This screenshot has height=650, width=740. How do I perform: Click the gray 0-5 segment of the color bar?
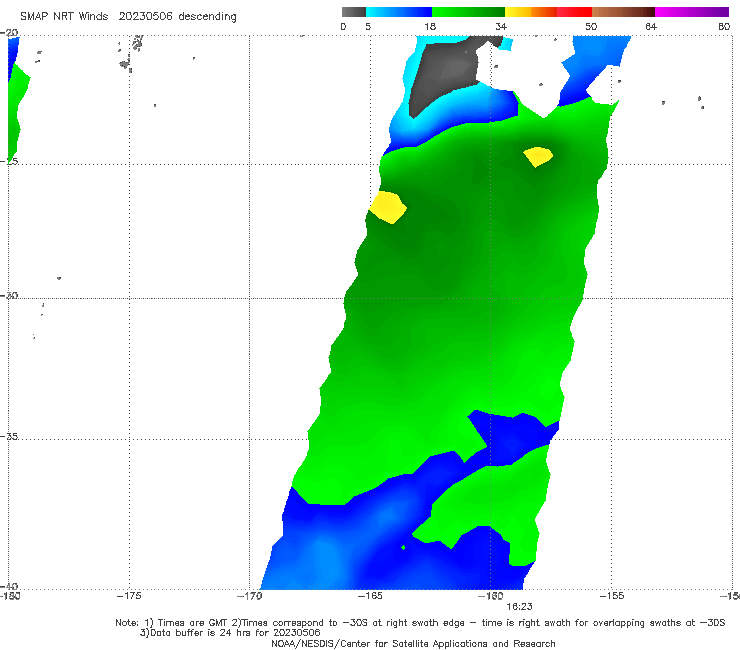(353, 12)
